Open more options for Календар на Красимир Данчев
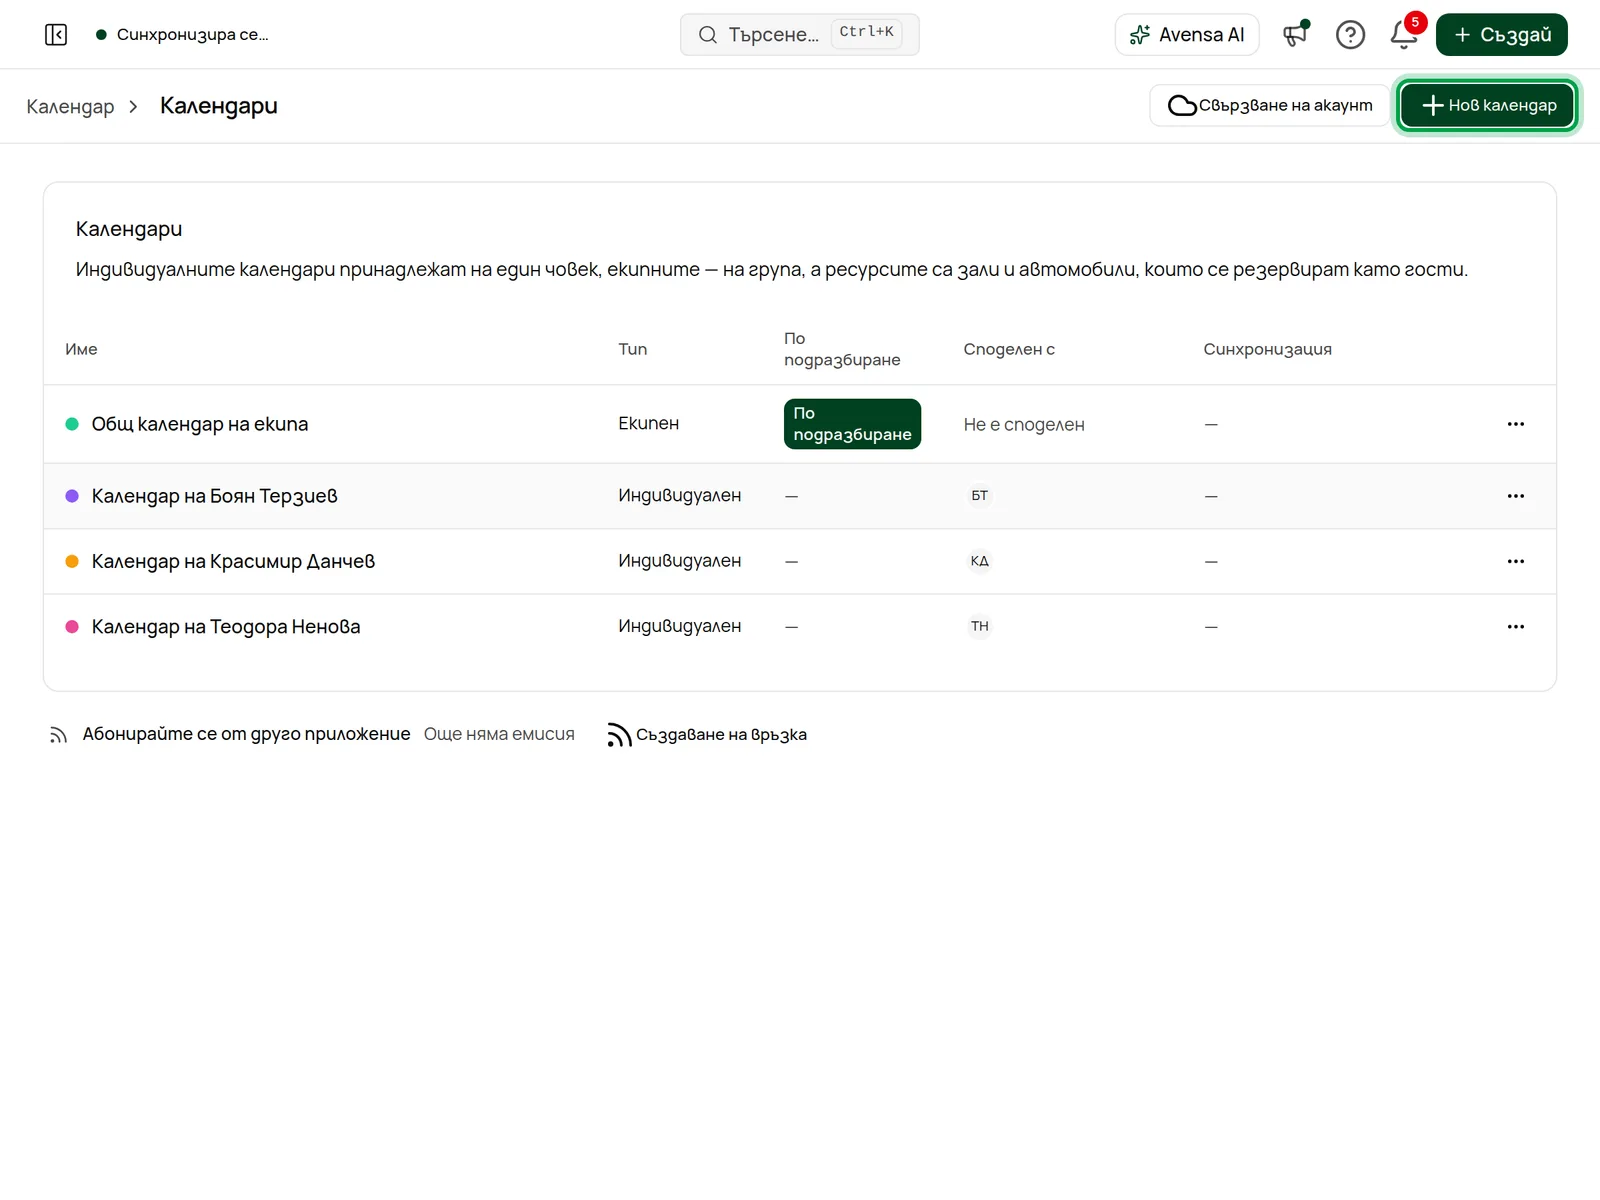 [x=1516, y=561]
